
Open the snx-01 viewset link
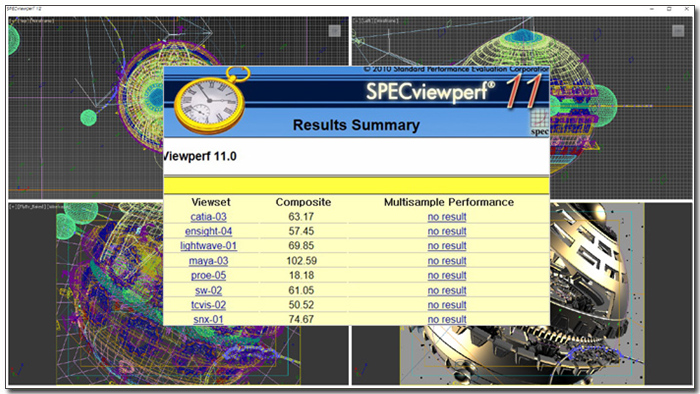point(208,319)
